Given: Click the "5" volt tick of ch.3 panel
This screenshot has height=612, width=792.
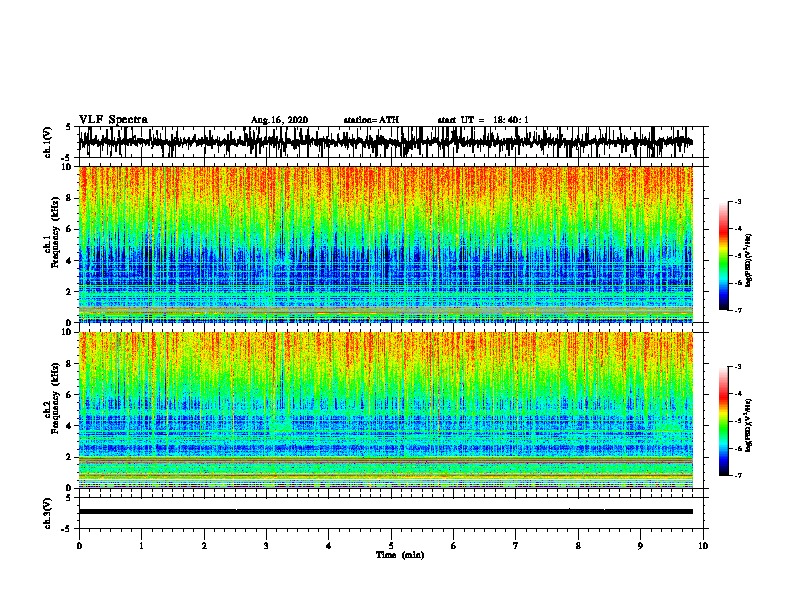Looking at the screenshot, I should [x=69, y=498].
